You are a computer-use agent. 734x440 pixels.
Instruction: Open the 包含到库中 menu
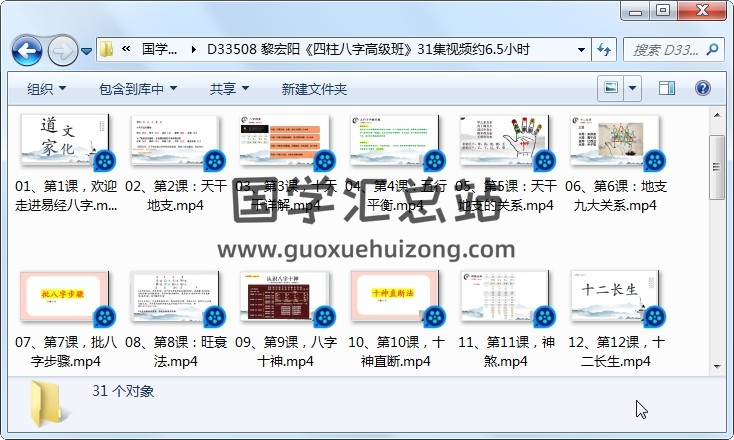[x=138, y=88]
